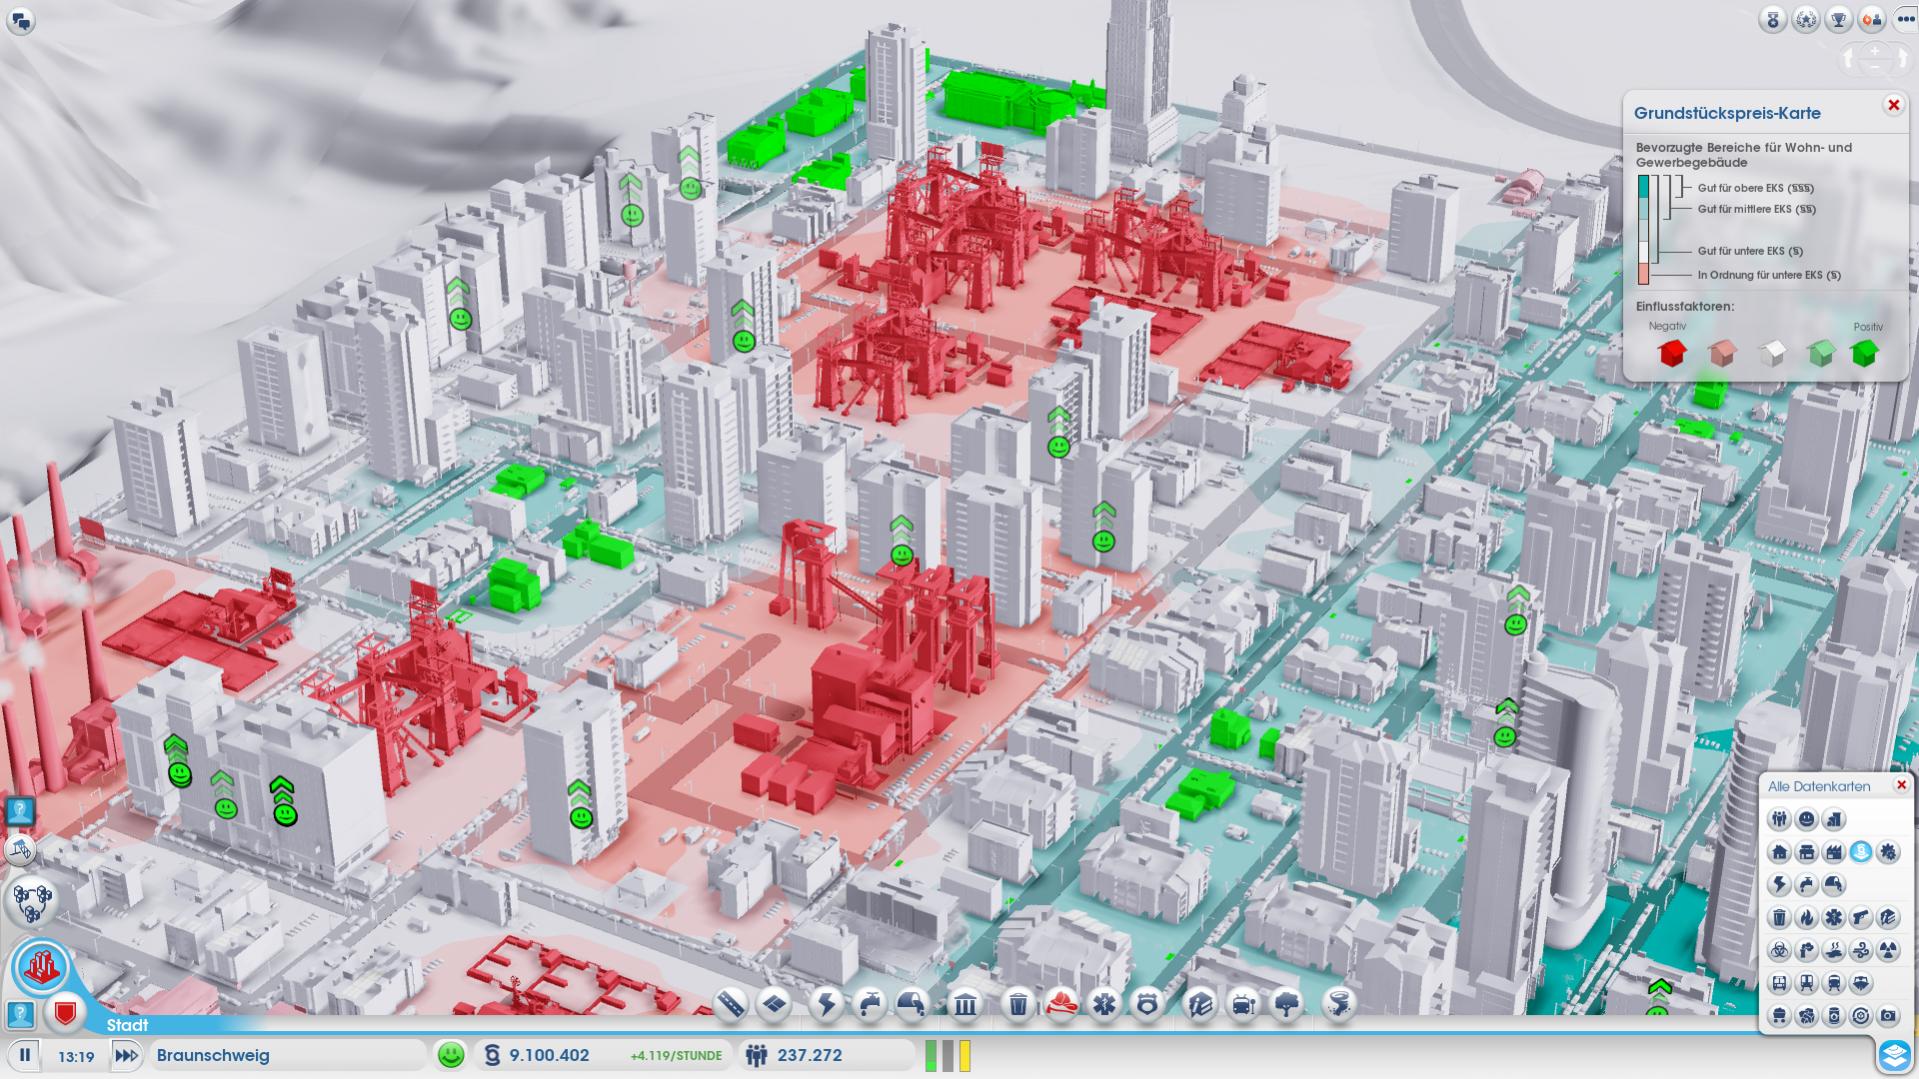1919x1079 pixels.
Task: Click the bright green positive influence house
Action: coord(1864,352)
